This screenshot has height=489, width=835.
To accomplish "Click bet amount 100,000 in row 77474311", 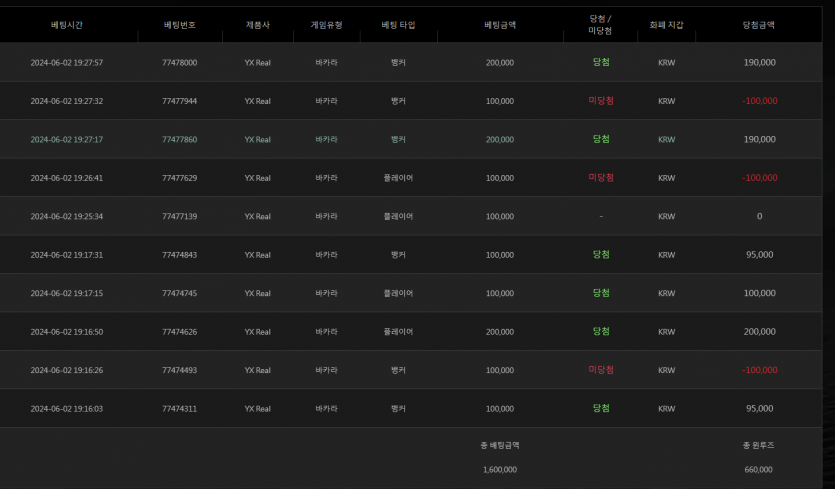I will (x=500, y=409).
